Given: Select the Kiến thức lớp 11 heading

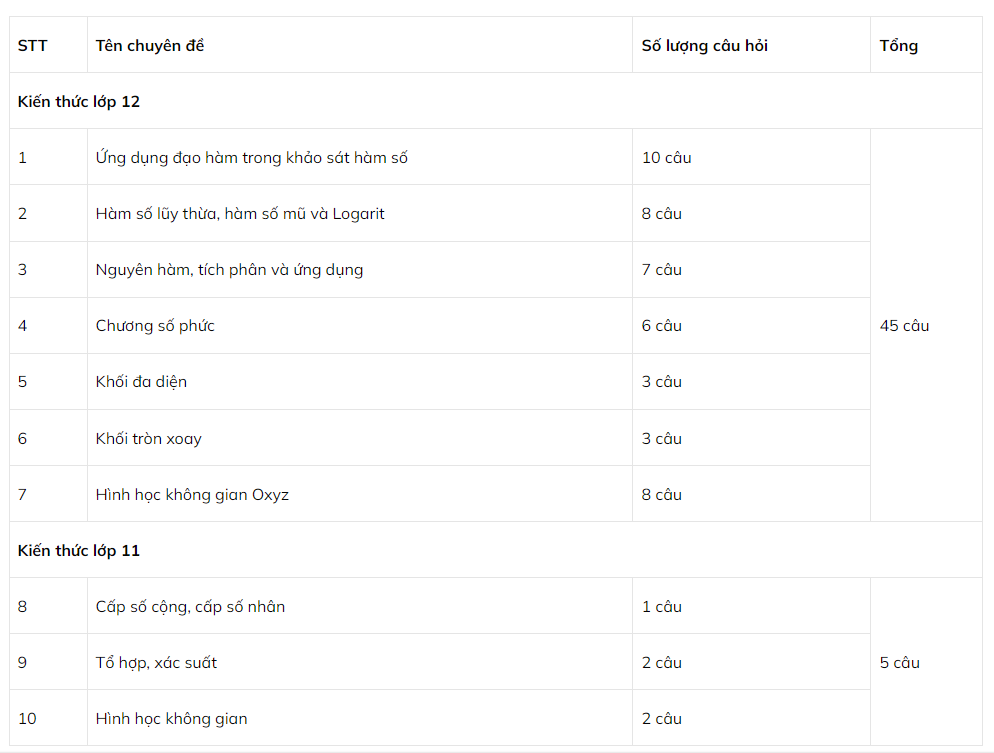Looking at the screenshot, I should coord(79,551).
